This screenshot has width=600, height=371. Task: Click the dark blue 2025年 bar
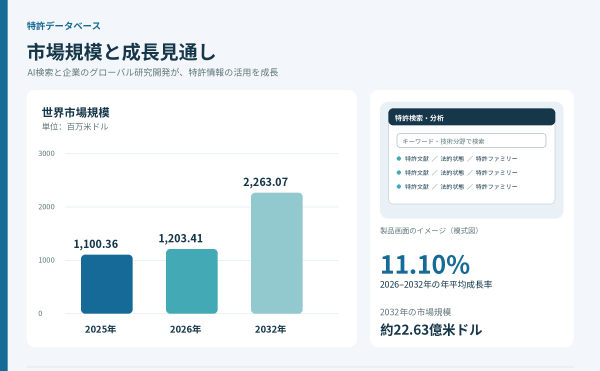(x=107, y=284)
